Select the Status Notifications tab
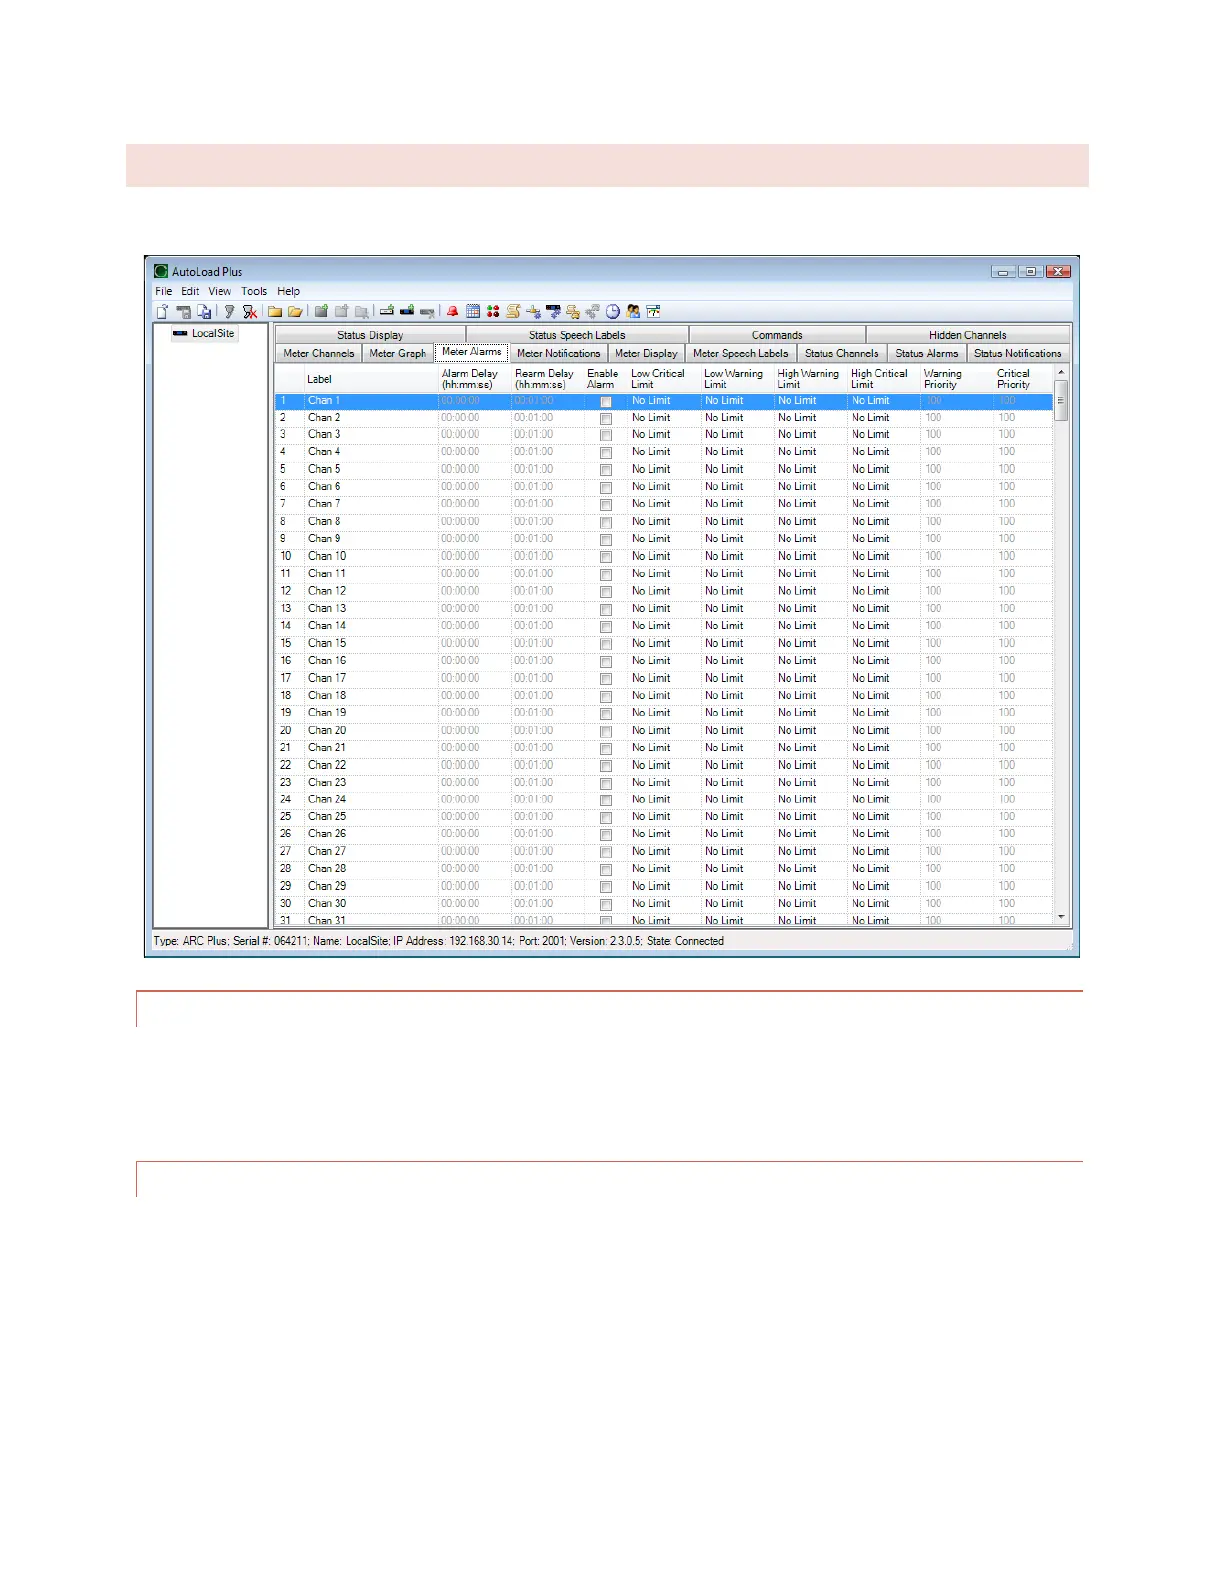 tap(1017, 353)
